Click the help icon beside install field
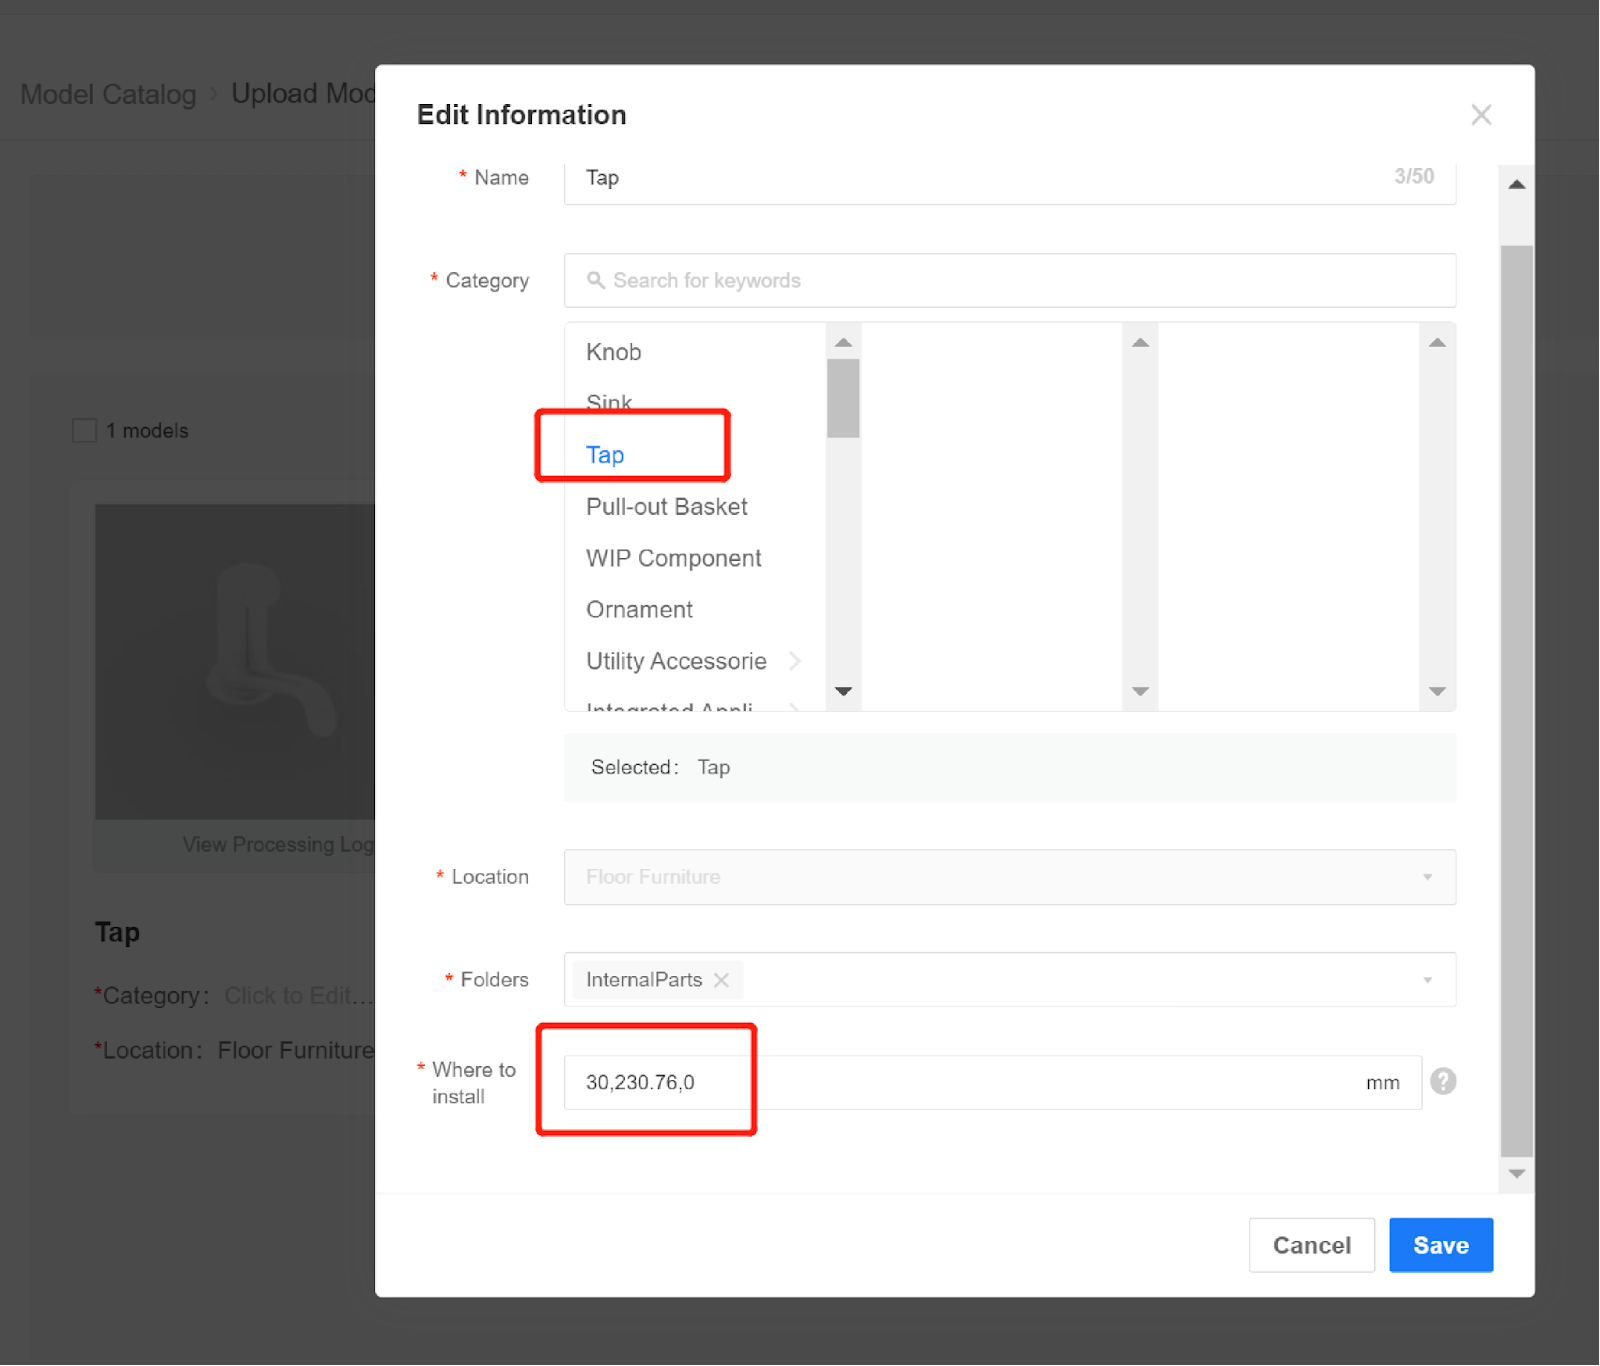Viewport: 1600px width, 1366px height. [1442, 1081]
